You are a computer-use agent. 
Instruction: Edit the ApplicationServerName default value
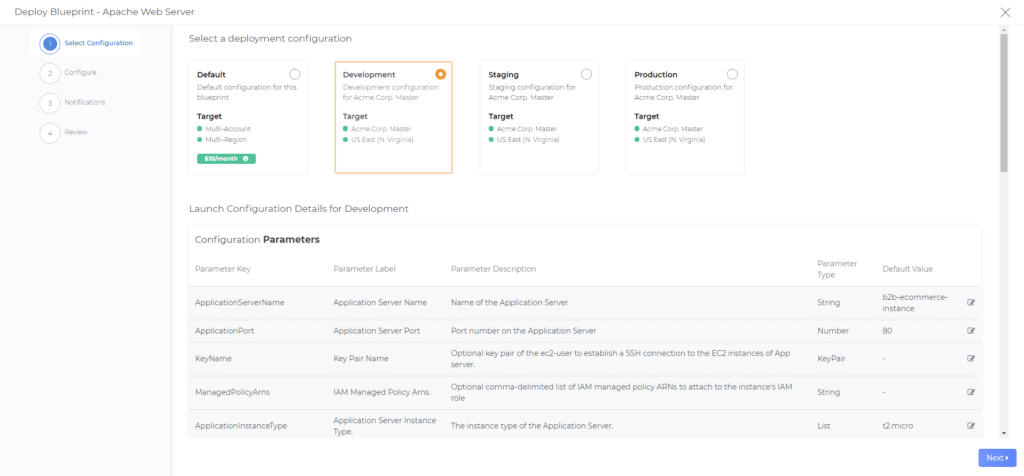coord(970,303)
